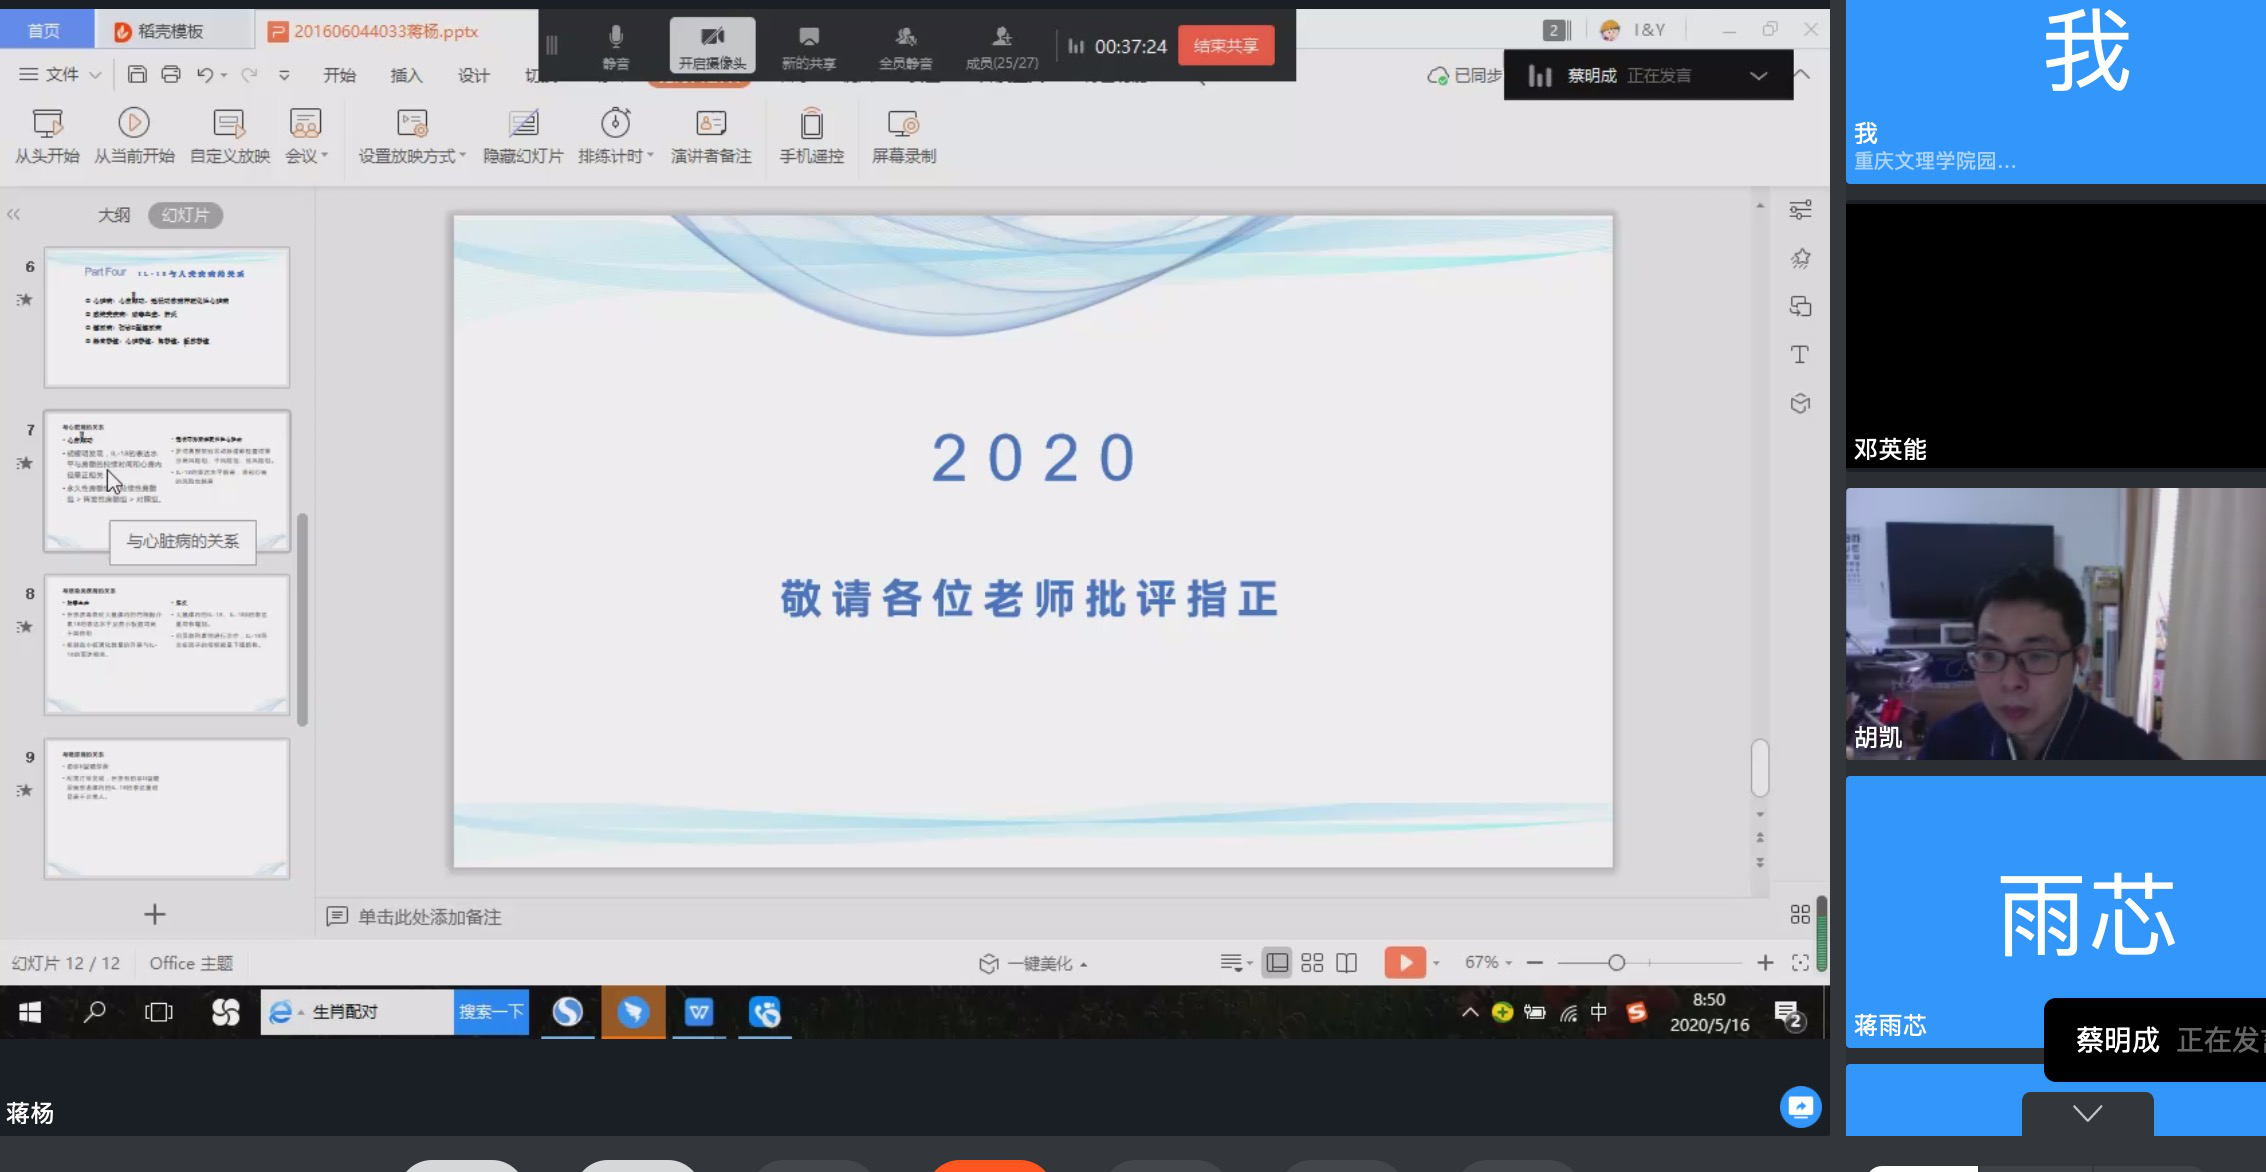Expand the 文件 menu dropdown arrow
This screenshot has width=2266, height=1172.
tap(95, 75)
